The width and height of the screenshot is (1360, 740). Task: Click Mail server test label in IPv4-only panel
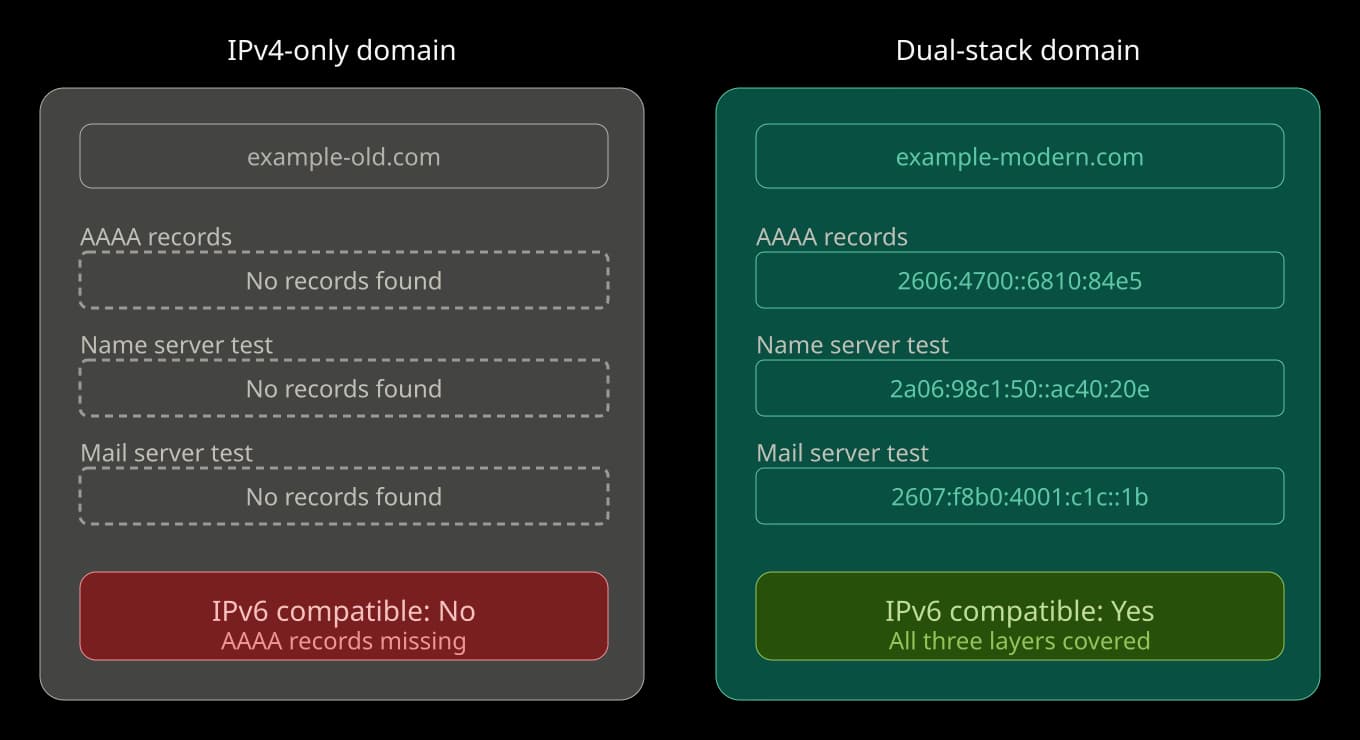click(x=167, y=453)
